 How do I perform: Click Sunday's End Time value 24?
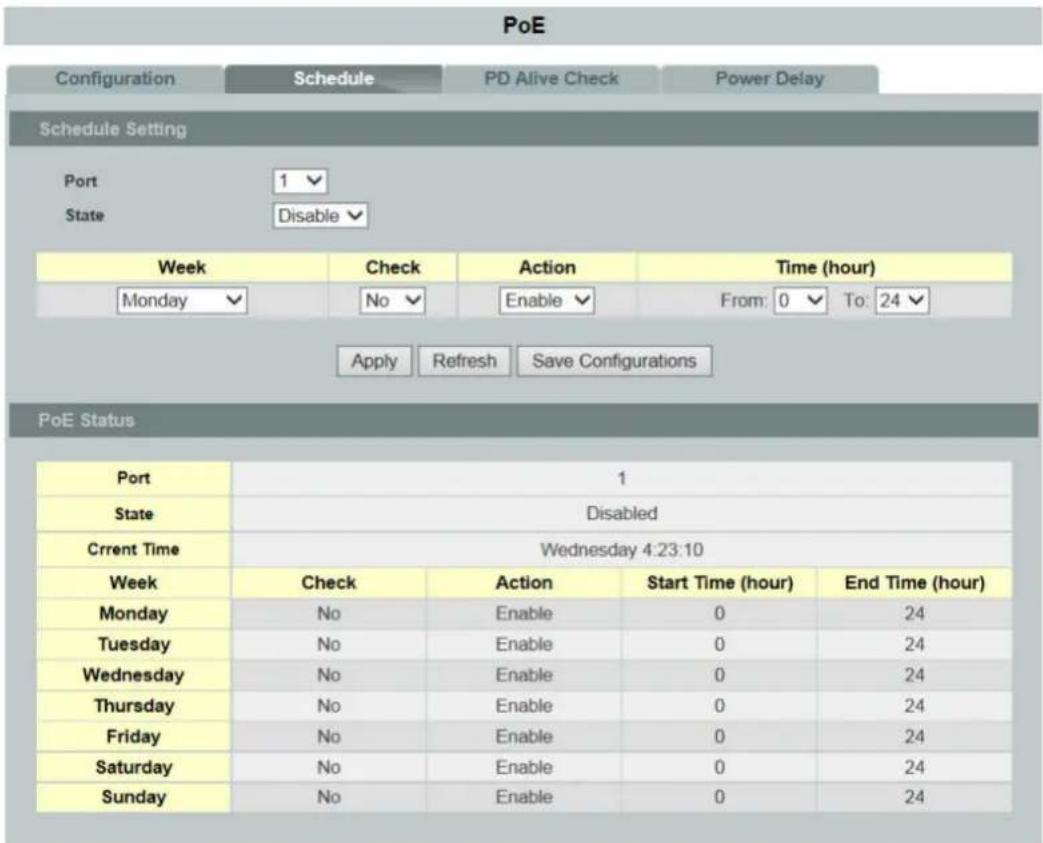coord(915,797)
